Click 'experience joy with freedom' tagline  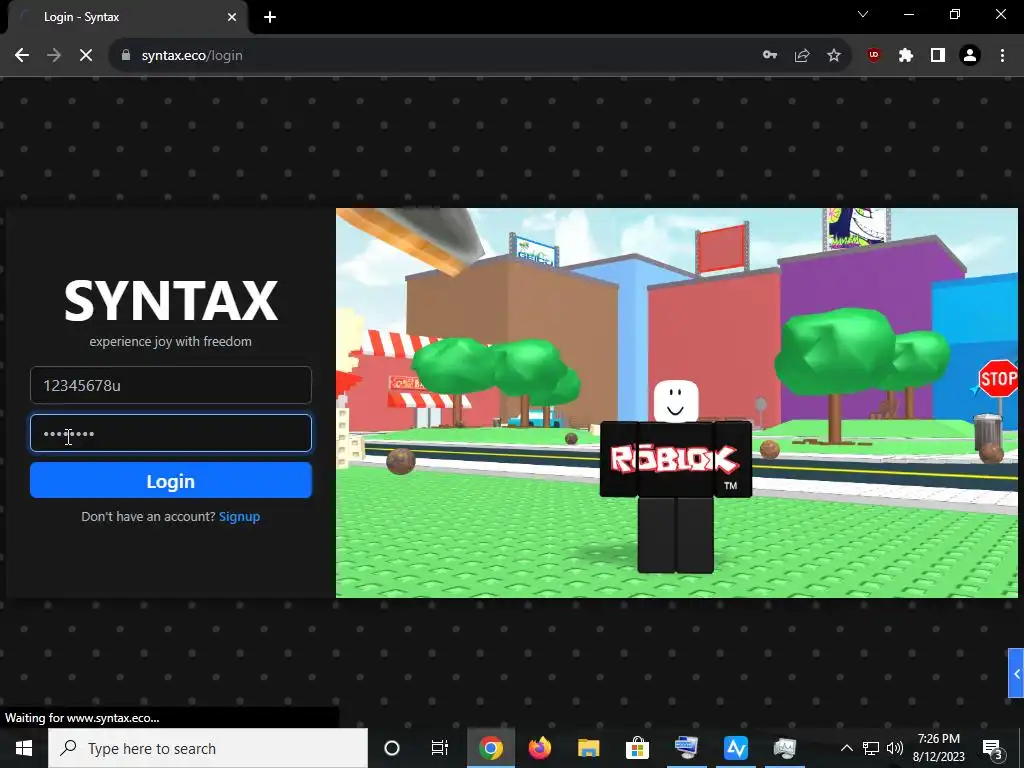pos(170,342)
